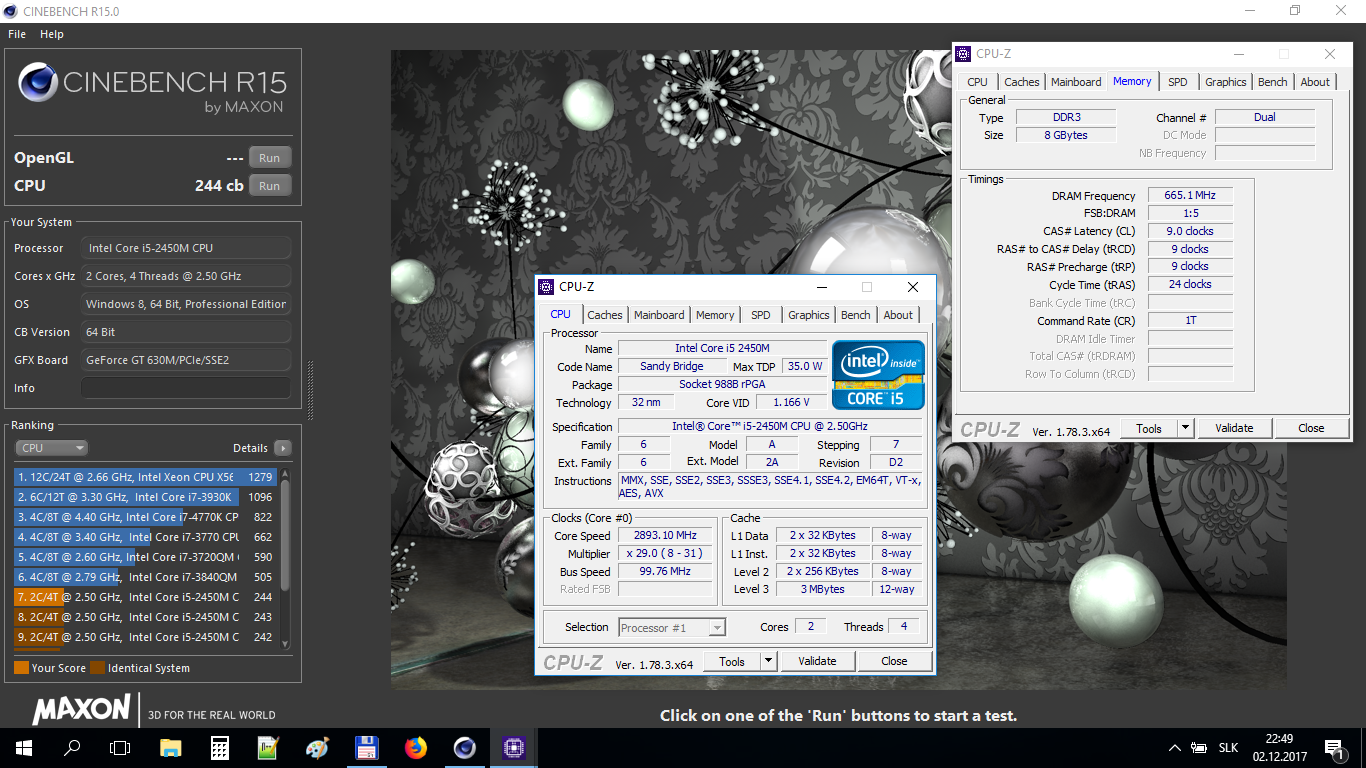Select ranking row i5-2450M score 244
The image size is (1366, 768).
[x=145, y=597]
